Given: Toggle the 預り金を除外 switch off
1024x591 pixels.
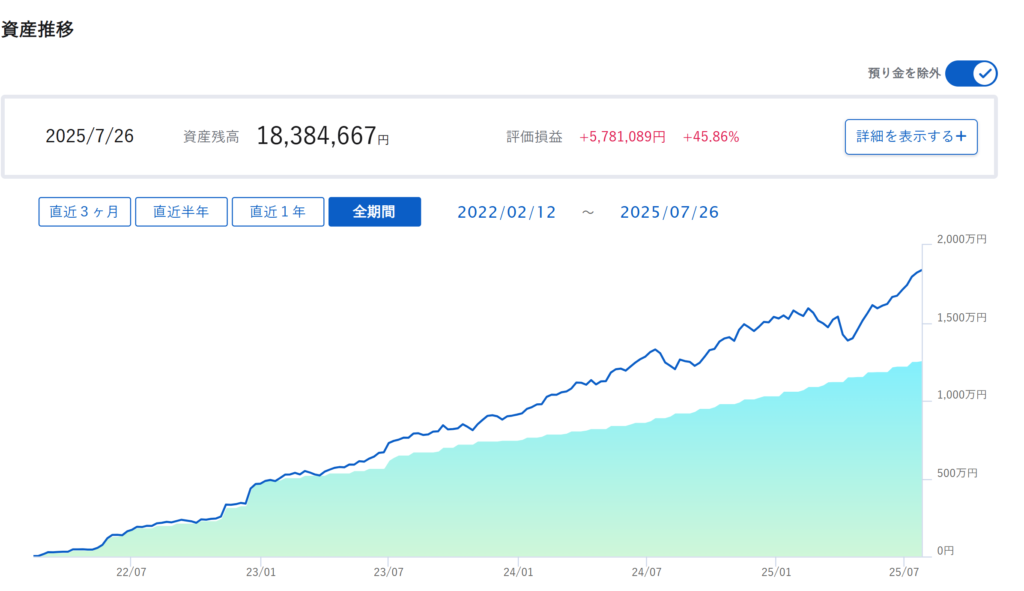Looking at the screenshot, I should [x=971, y=73].
